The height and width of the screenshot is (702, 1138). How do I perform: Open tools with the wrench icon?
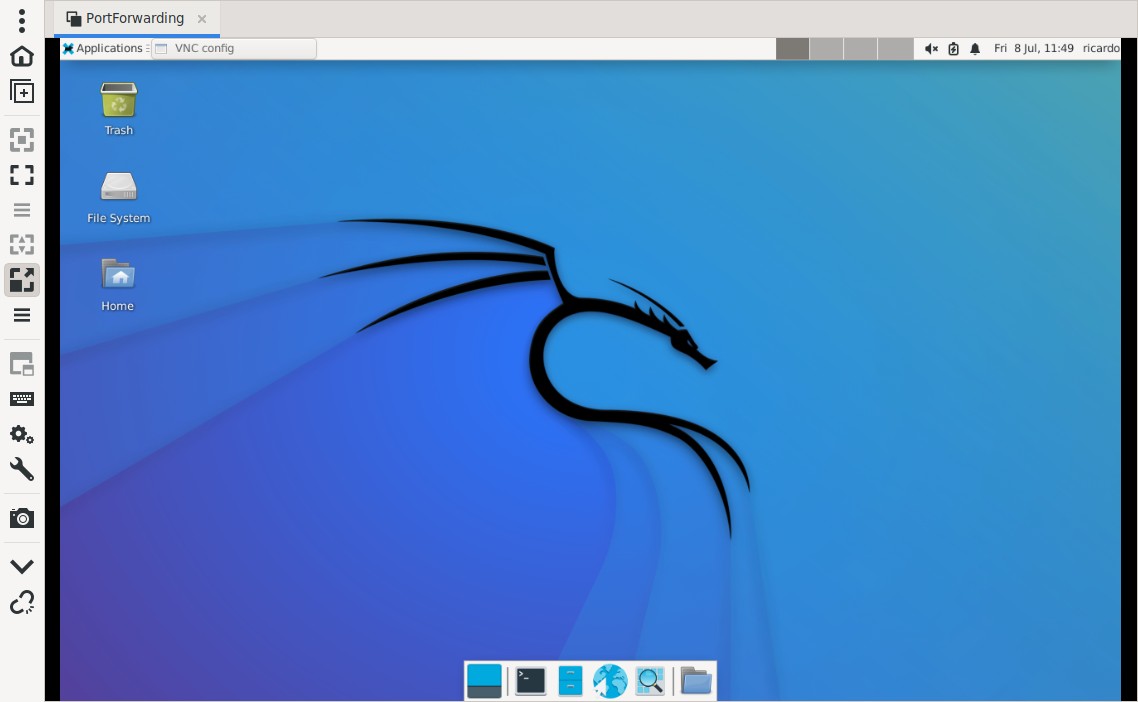coord(22,469)
